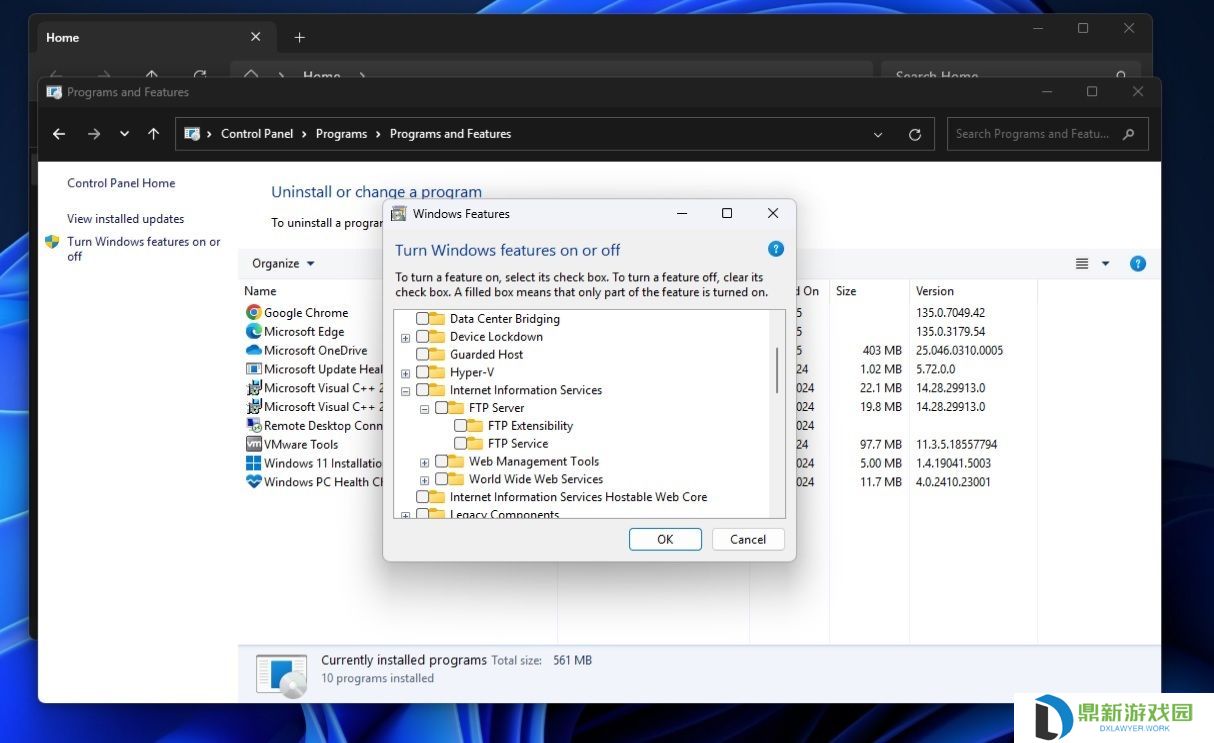Click the Microsoft OneDrive cloud icon
The image size is (1214, 743).
tap(254, 350)
